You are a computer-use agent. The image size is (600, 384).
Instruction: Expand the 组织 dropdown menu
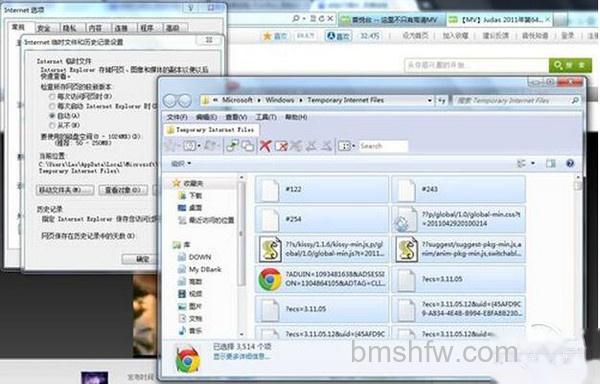(x=181, y=164)
